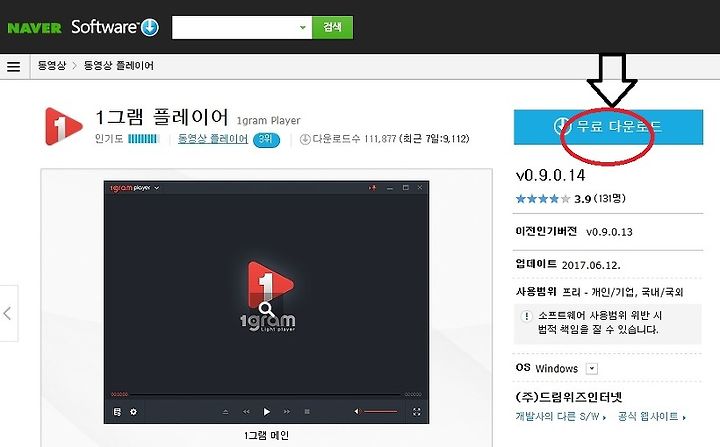This screenshot has width=720, height=447.
Task: Click previous version v0.9.0.13
Action: [609, 232]
